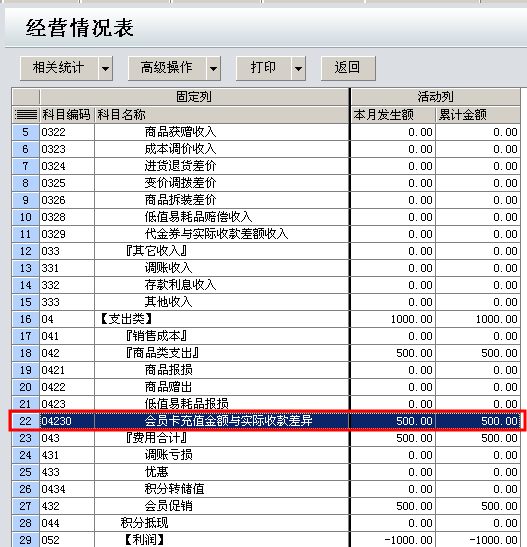527x547 pixels.
Task: Select row 商品赠出
Action: [x=266, y=387]
